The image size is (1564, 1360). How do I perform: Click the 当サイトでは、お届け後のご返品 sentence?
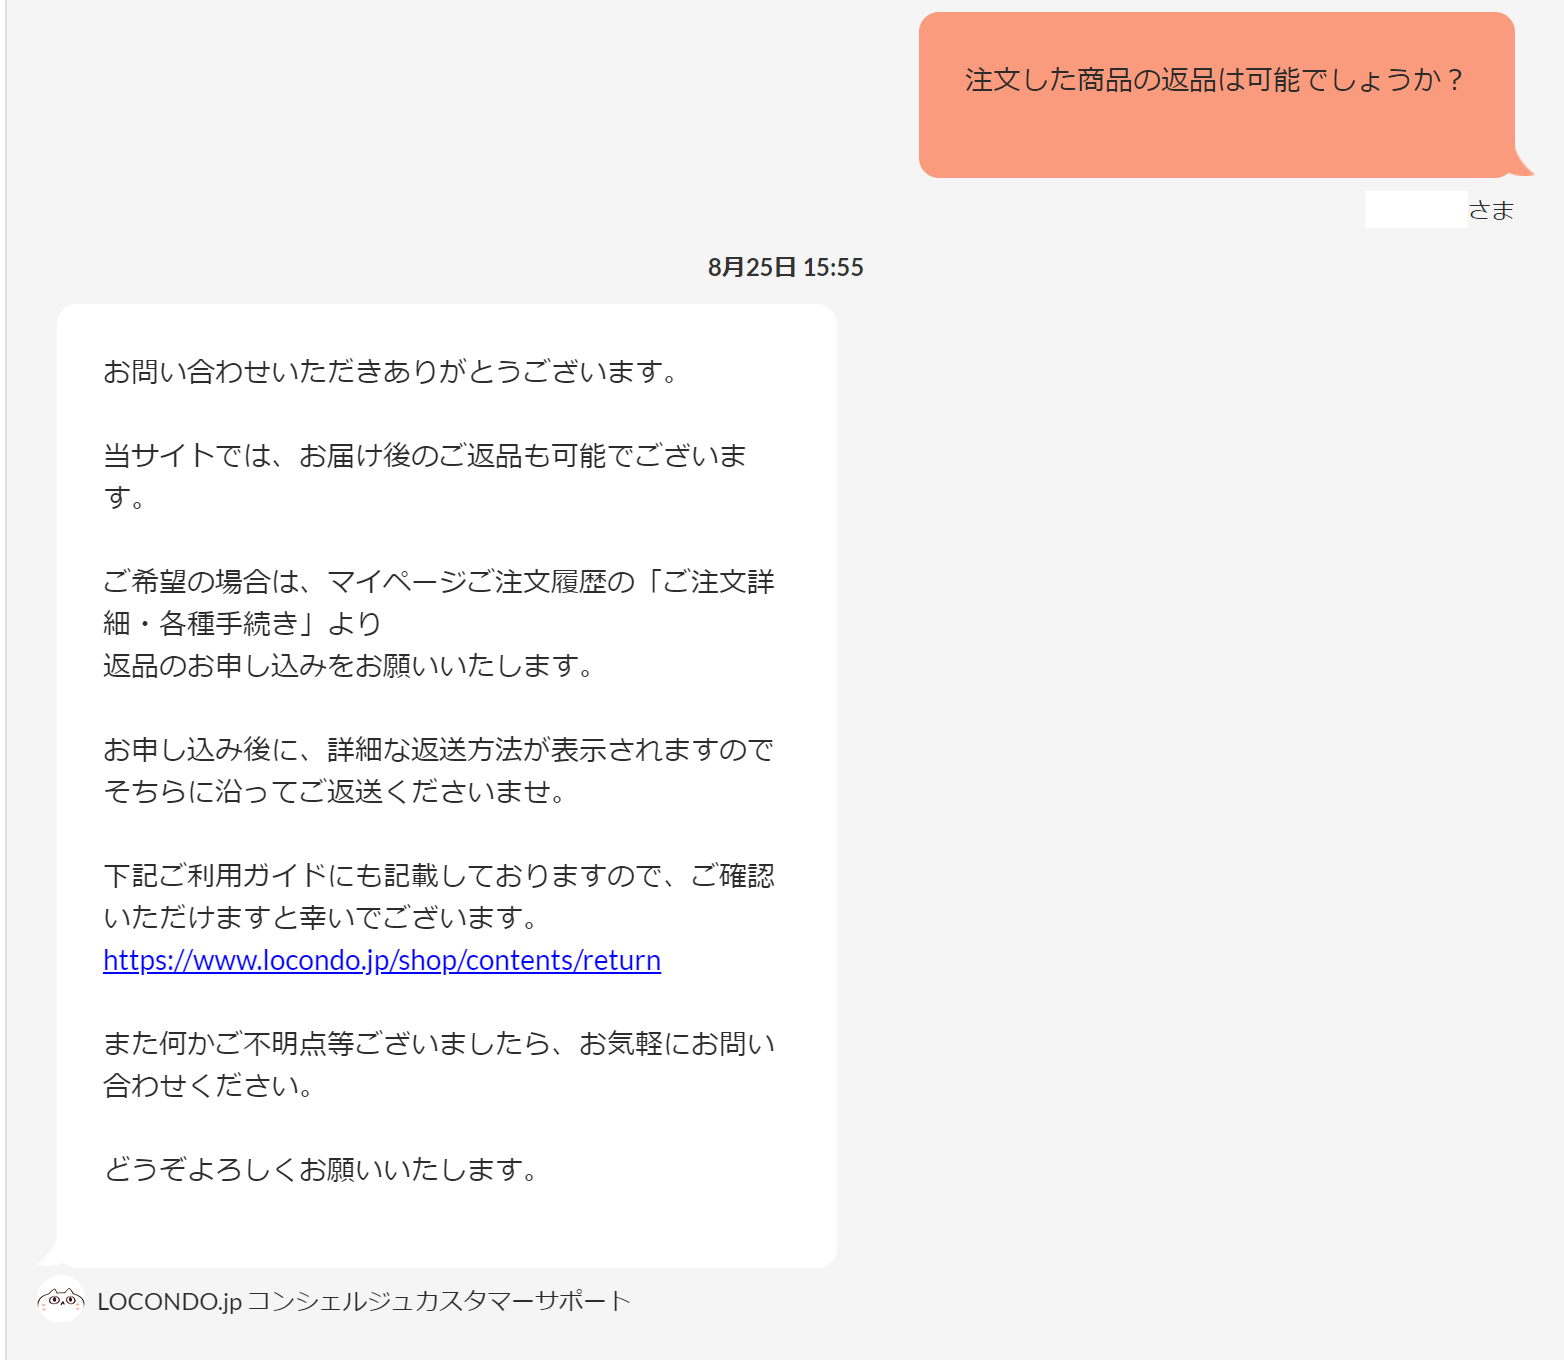click(x=424, y=456)
